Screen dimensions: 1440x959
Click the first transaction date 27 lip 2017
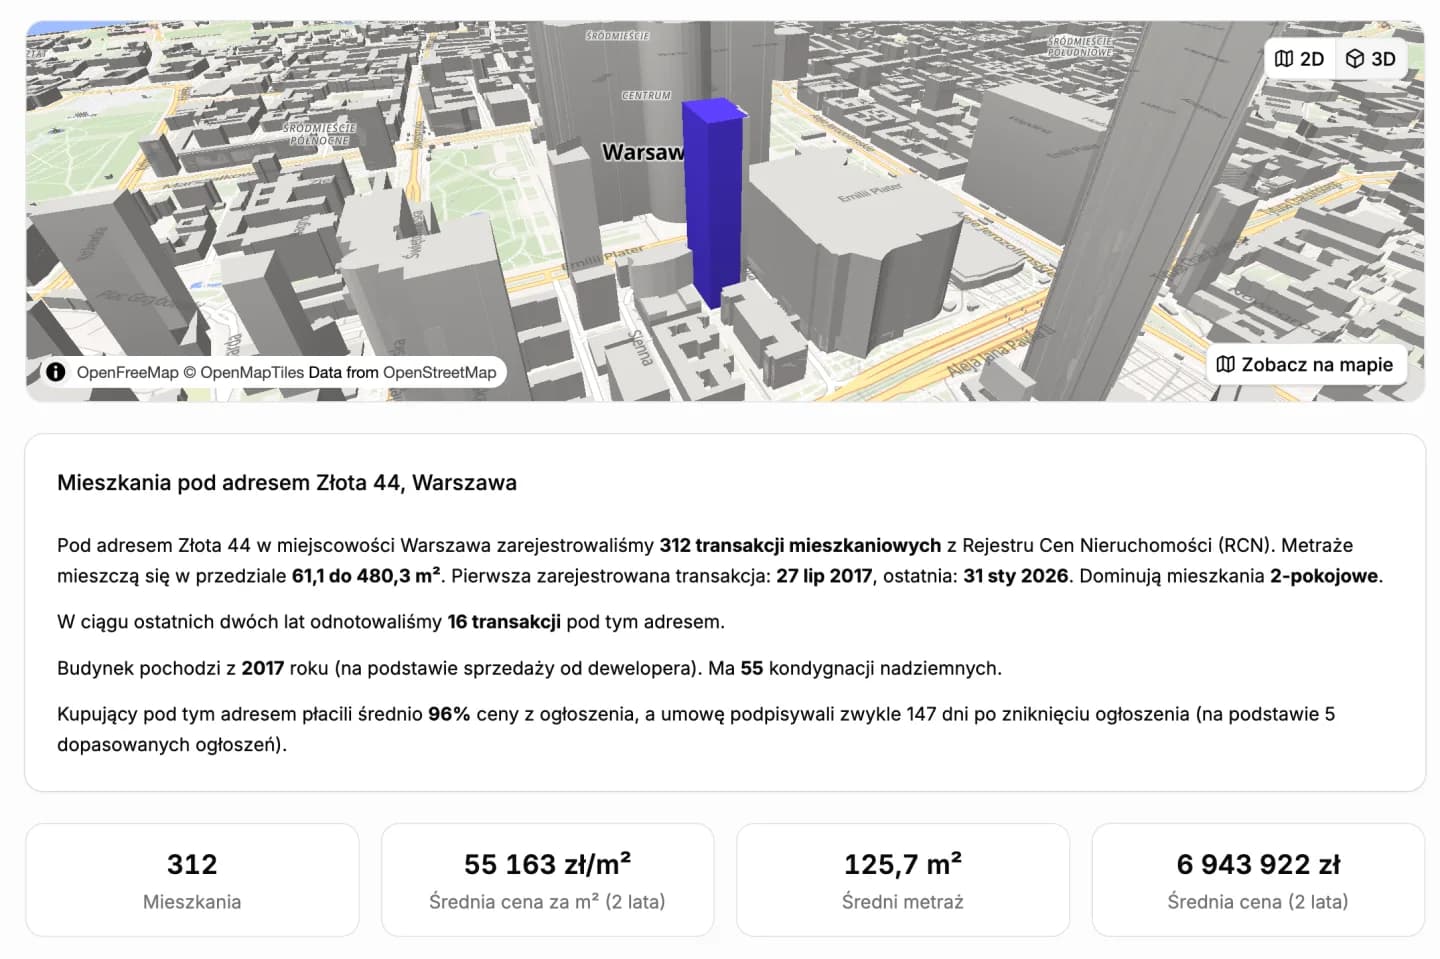pos(824,576)
